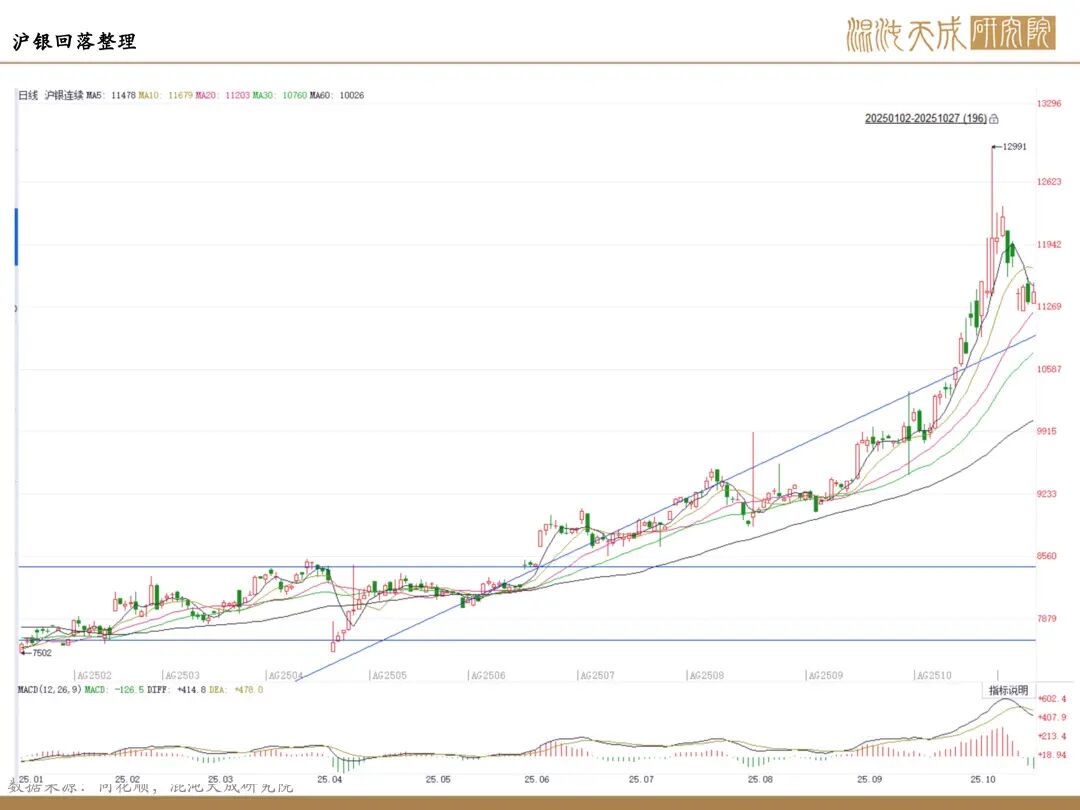Click the MA60 legend label
Viewport: 1080px width, 810px height.
336,96
